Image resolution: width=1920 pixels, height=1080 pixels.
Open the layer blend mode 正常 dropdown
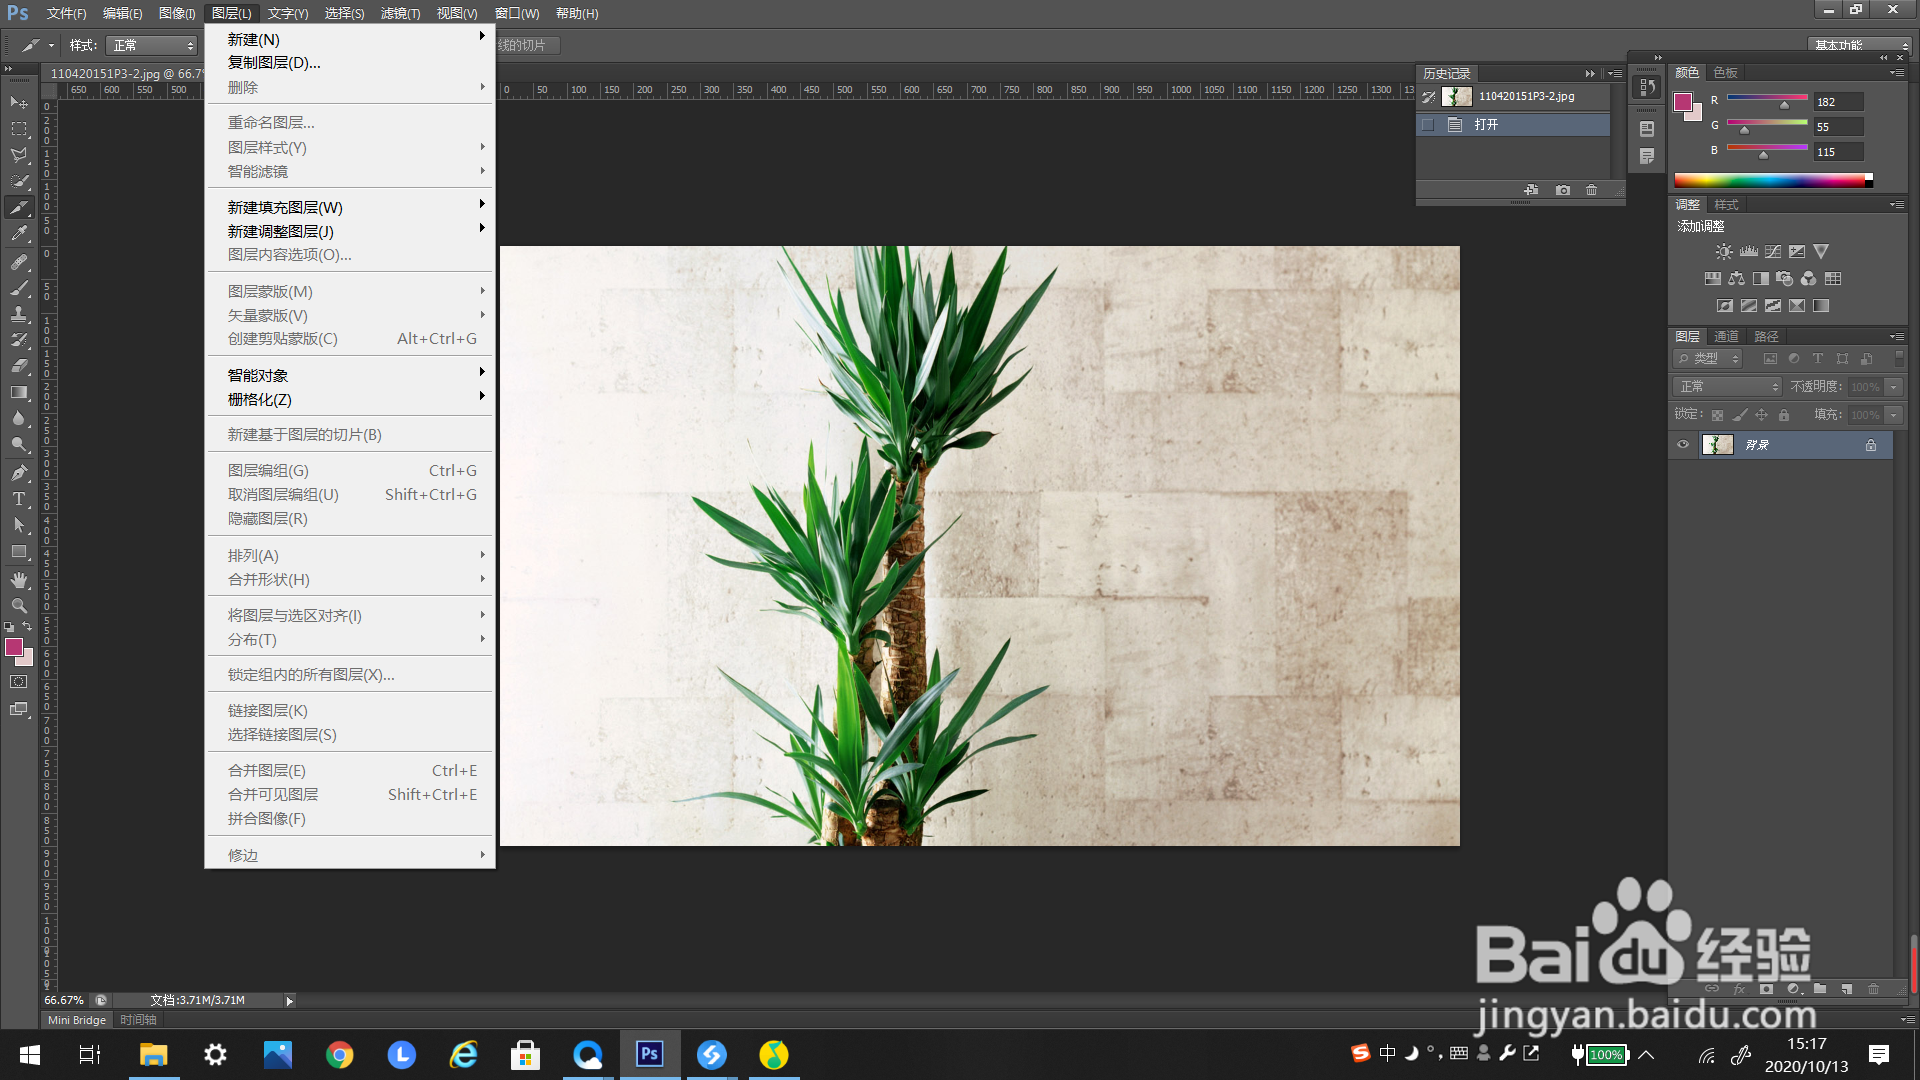coord(1727,387)
